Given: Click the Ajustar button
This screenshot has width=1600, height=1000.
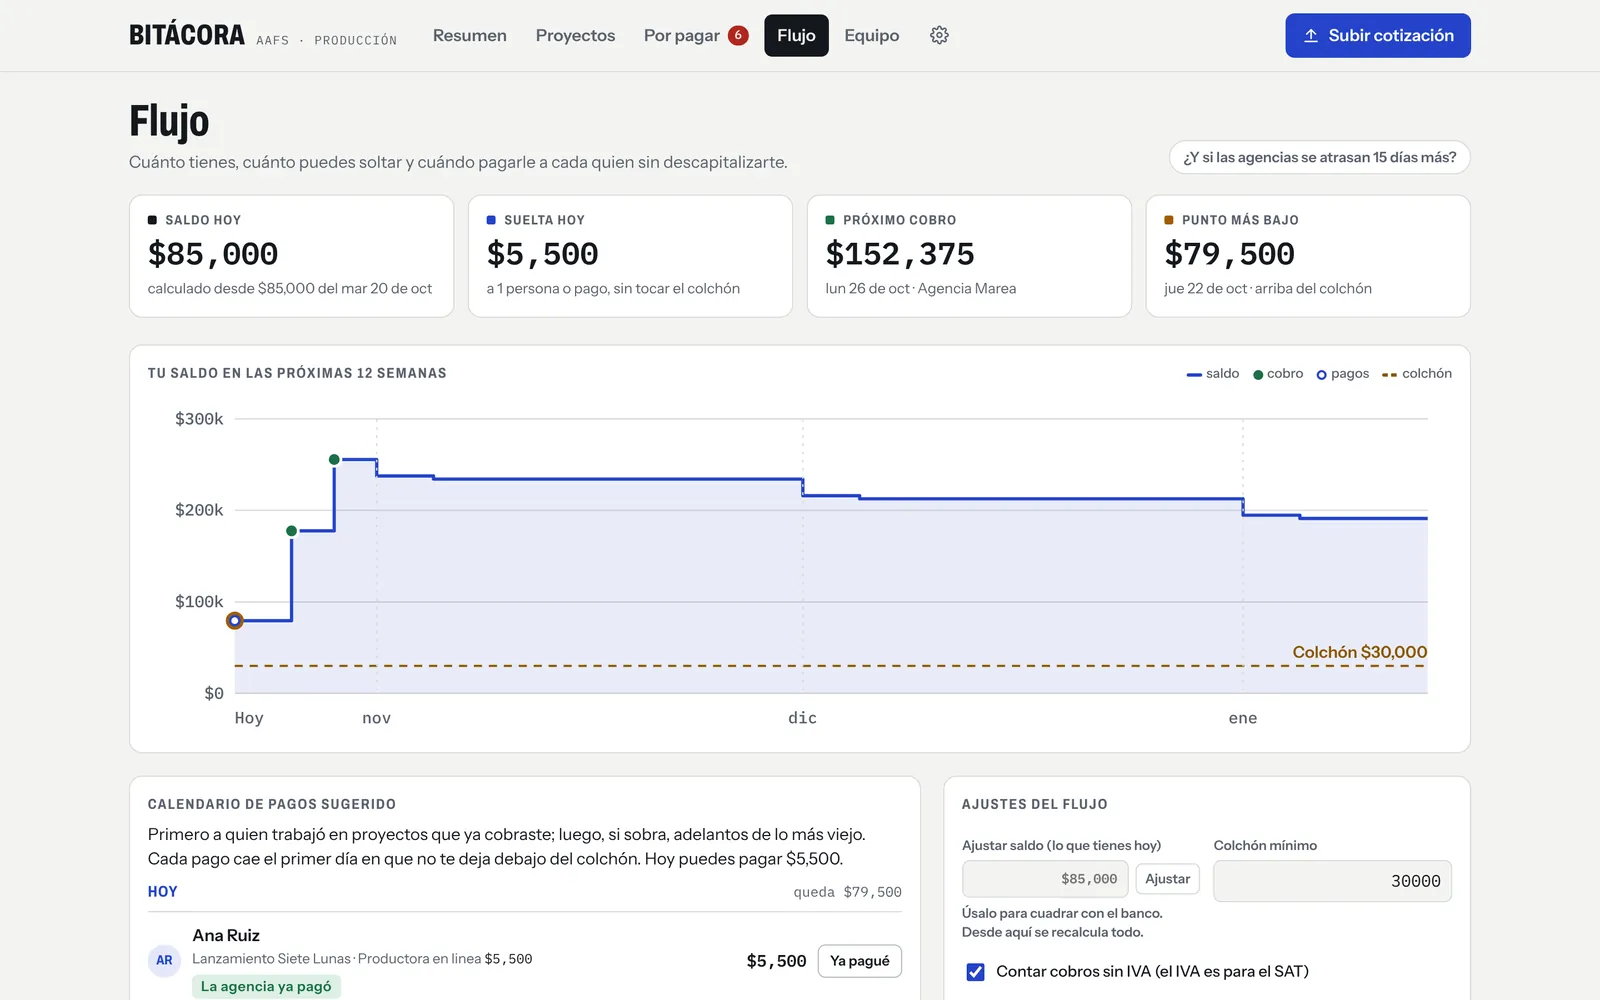Looking at the screenshot, I should coord(1167,879).
